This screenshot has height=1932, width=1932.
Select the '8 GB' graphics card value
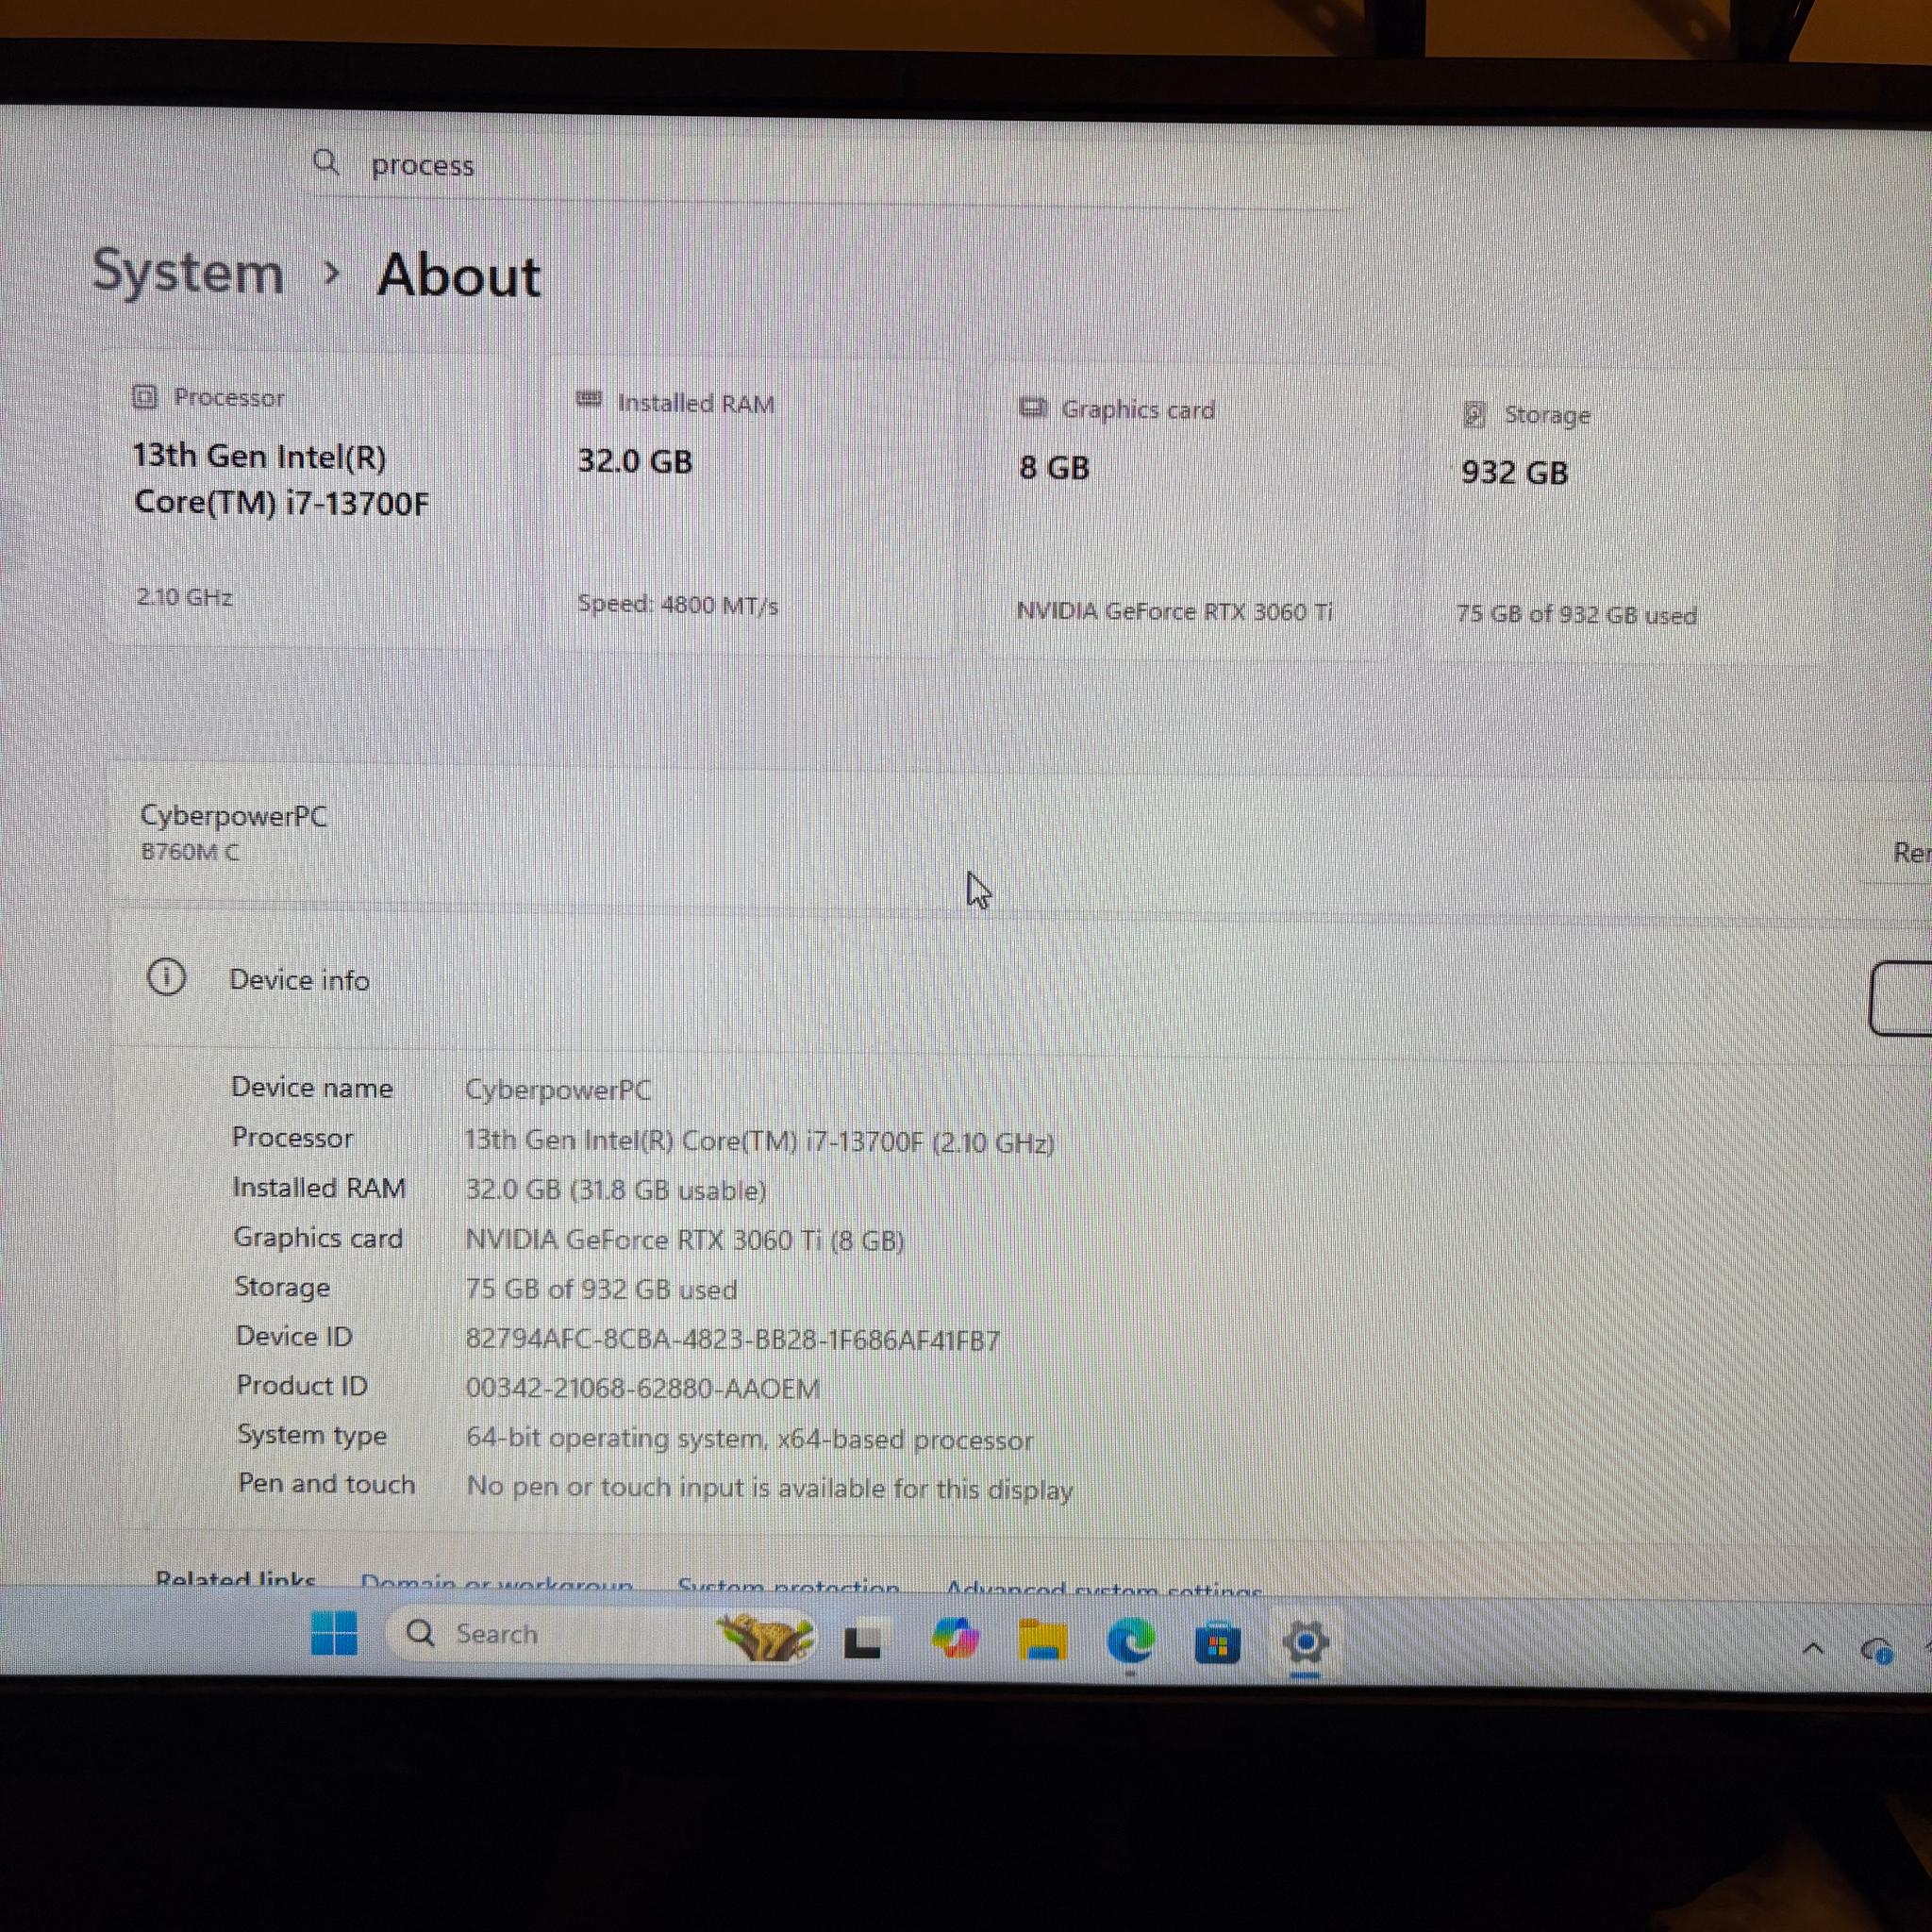click(x=1054, y=467)
